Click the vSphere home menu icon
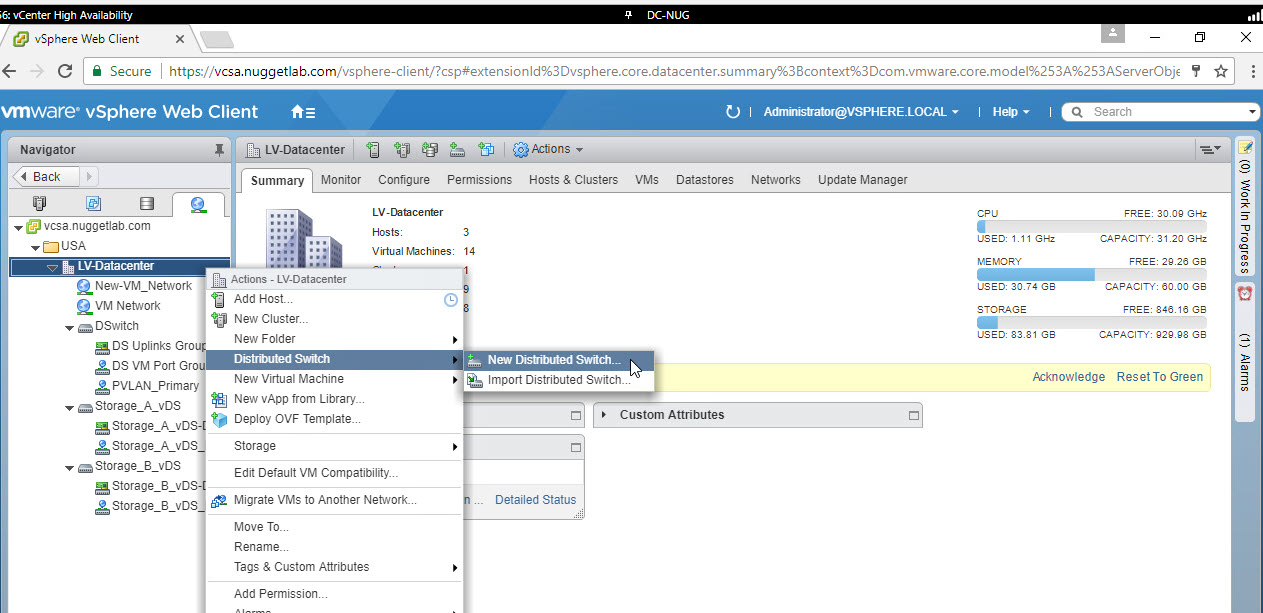The width and height of the screenshot is (1263, 613). [303, 112]
